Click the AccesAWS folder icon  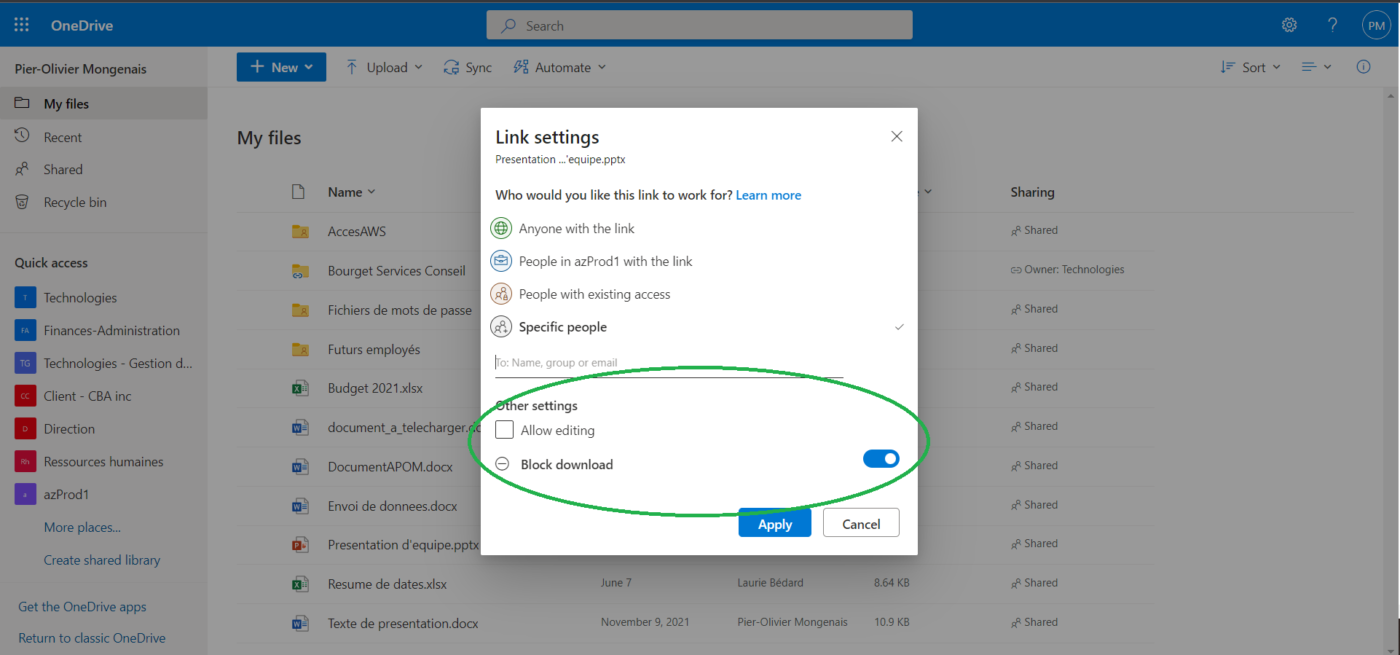(x=300, y=231)
